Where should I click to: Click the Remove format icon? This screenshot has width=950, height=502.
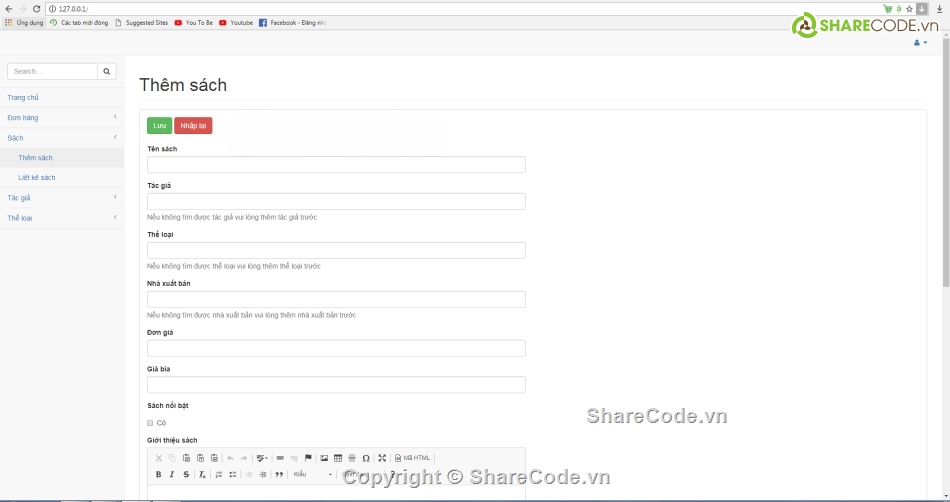coord(202,475)
